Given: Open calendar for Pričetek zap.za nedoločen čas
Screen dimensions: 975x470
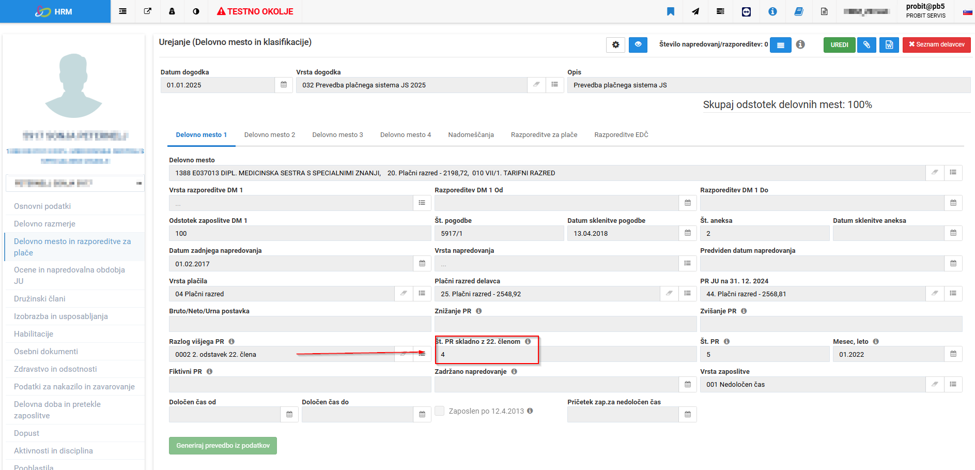Looking at the screenshot, I should [688, 414].
